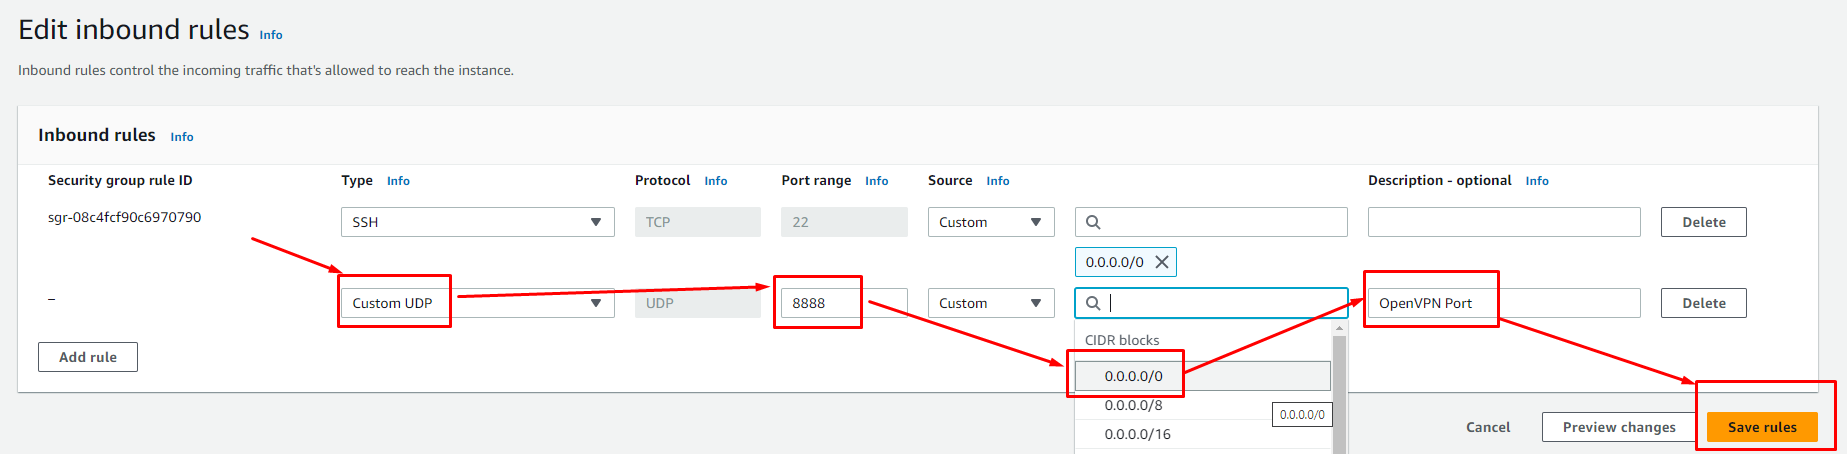This screenshot has height=454, width=1847.
Task: Click the search icon in SSH source field
Action: coord(1093,222)
